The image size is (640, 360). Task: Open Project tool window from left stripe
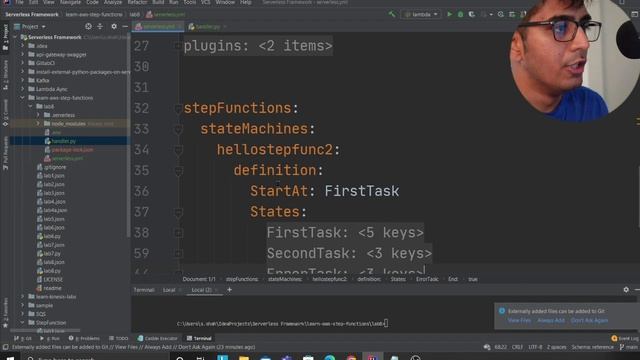[x=5, y=38]
